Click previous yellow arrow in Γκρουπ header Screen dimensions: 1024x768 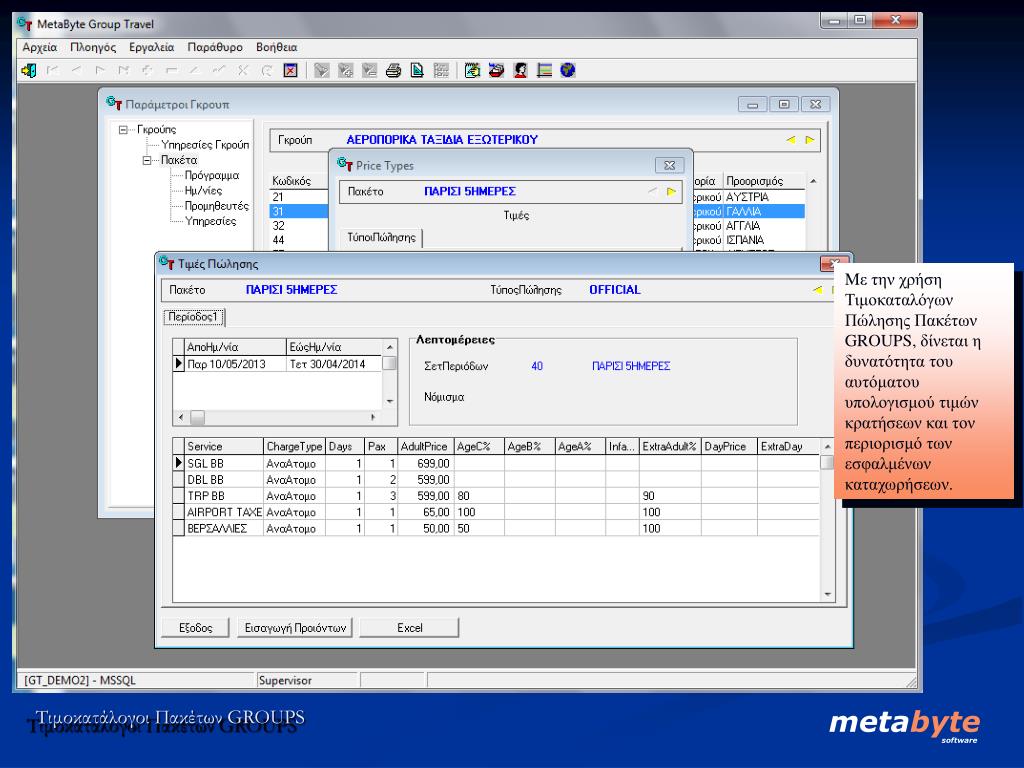(791, 140)
